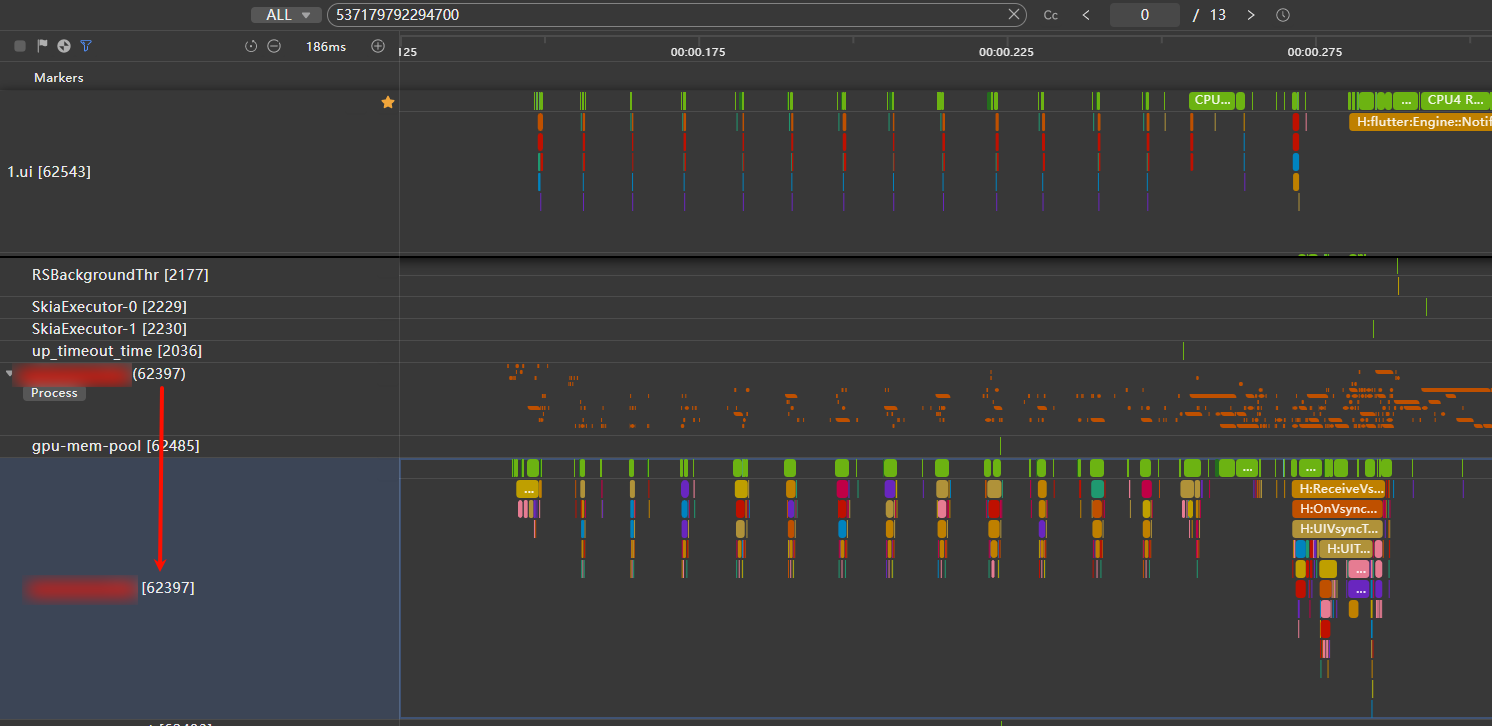Select the Markers row

[200, 77]
